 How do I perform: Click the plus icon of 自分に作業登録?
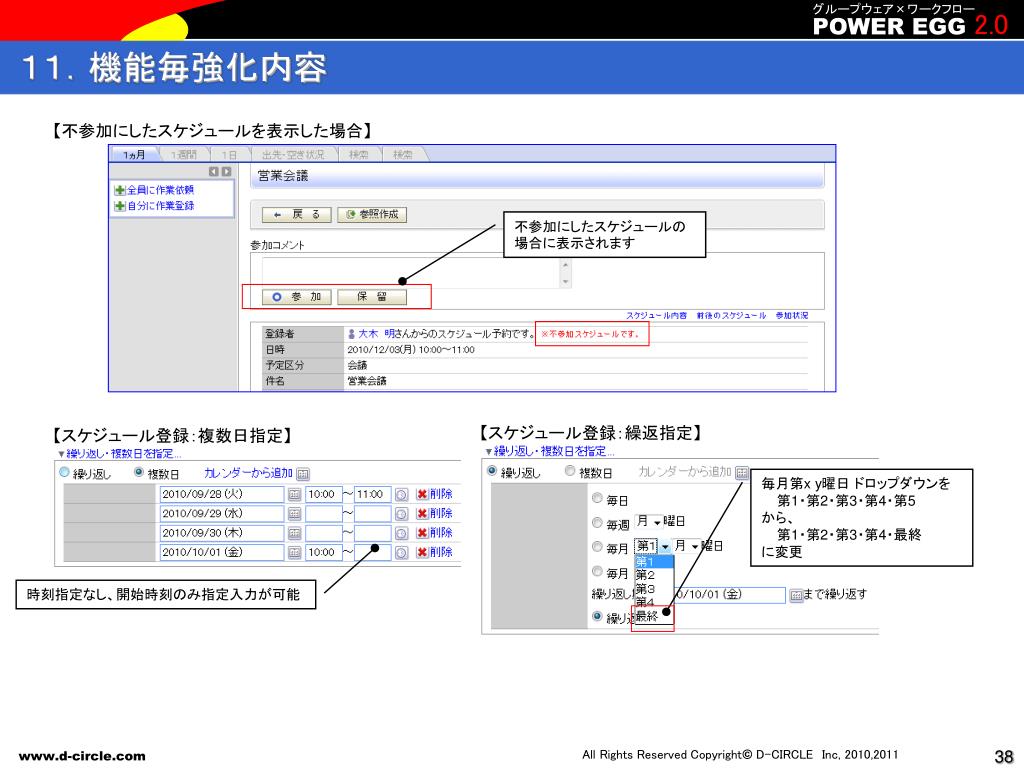coord(120,206)
